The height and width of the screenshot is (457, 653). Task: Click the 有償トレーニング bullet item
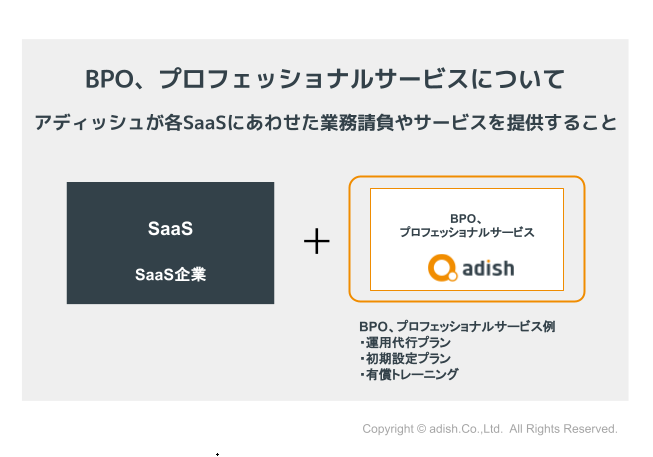409,374
